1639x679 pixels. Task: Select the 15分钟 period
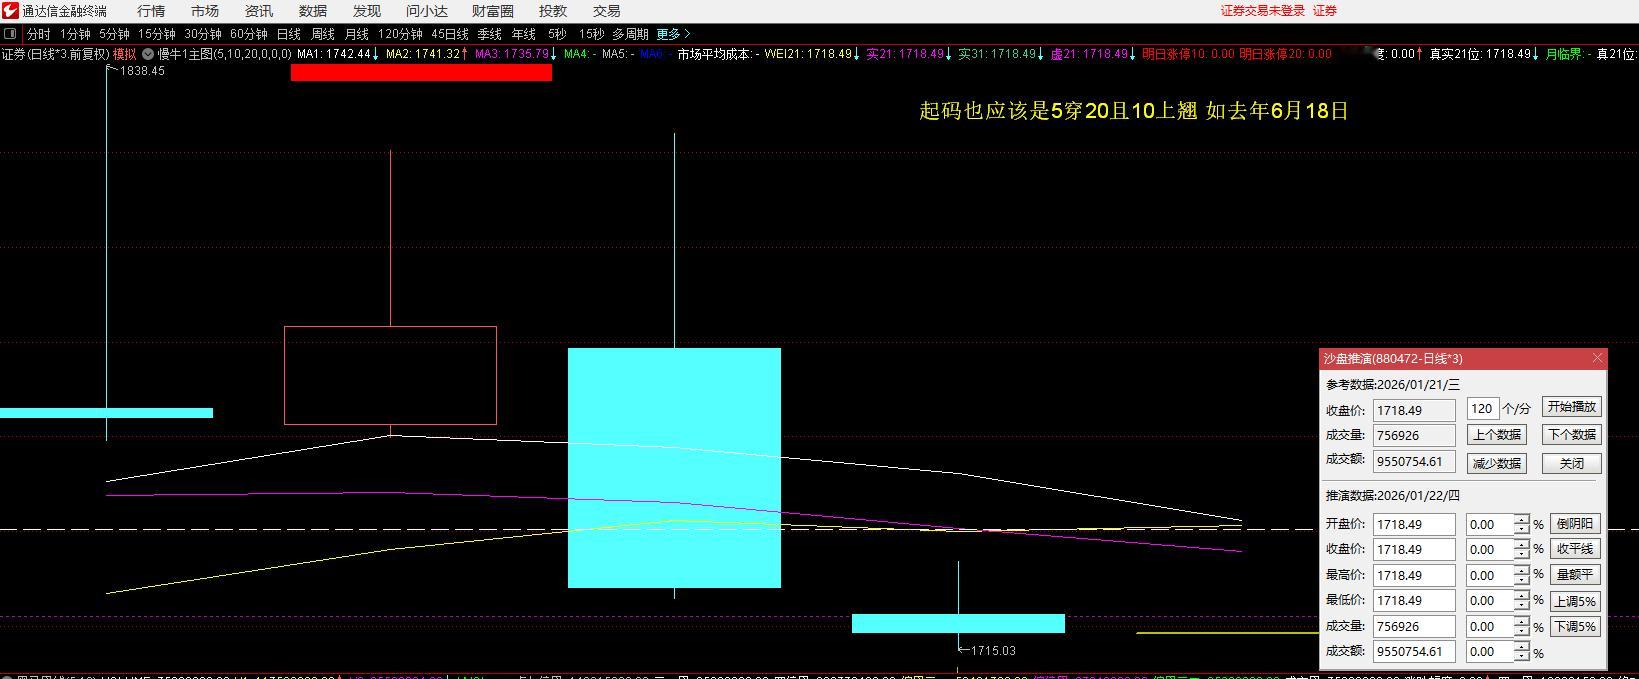coord(157,34)
